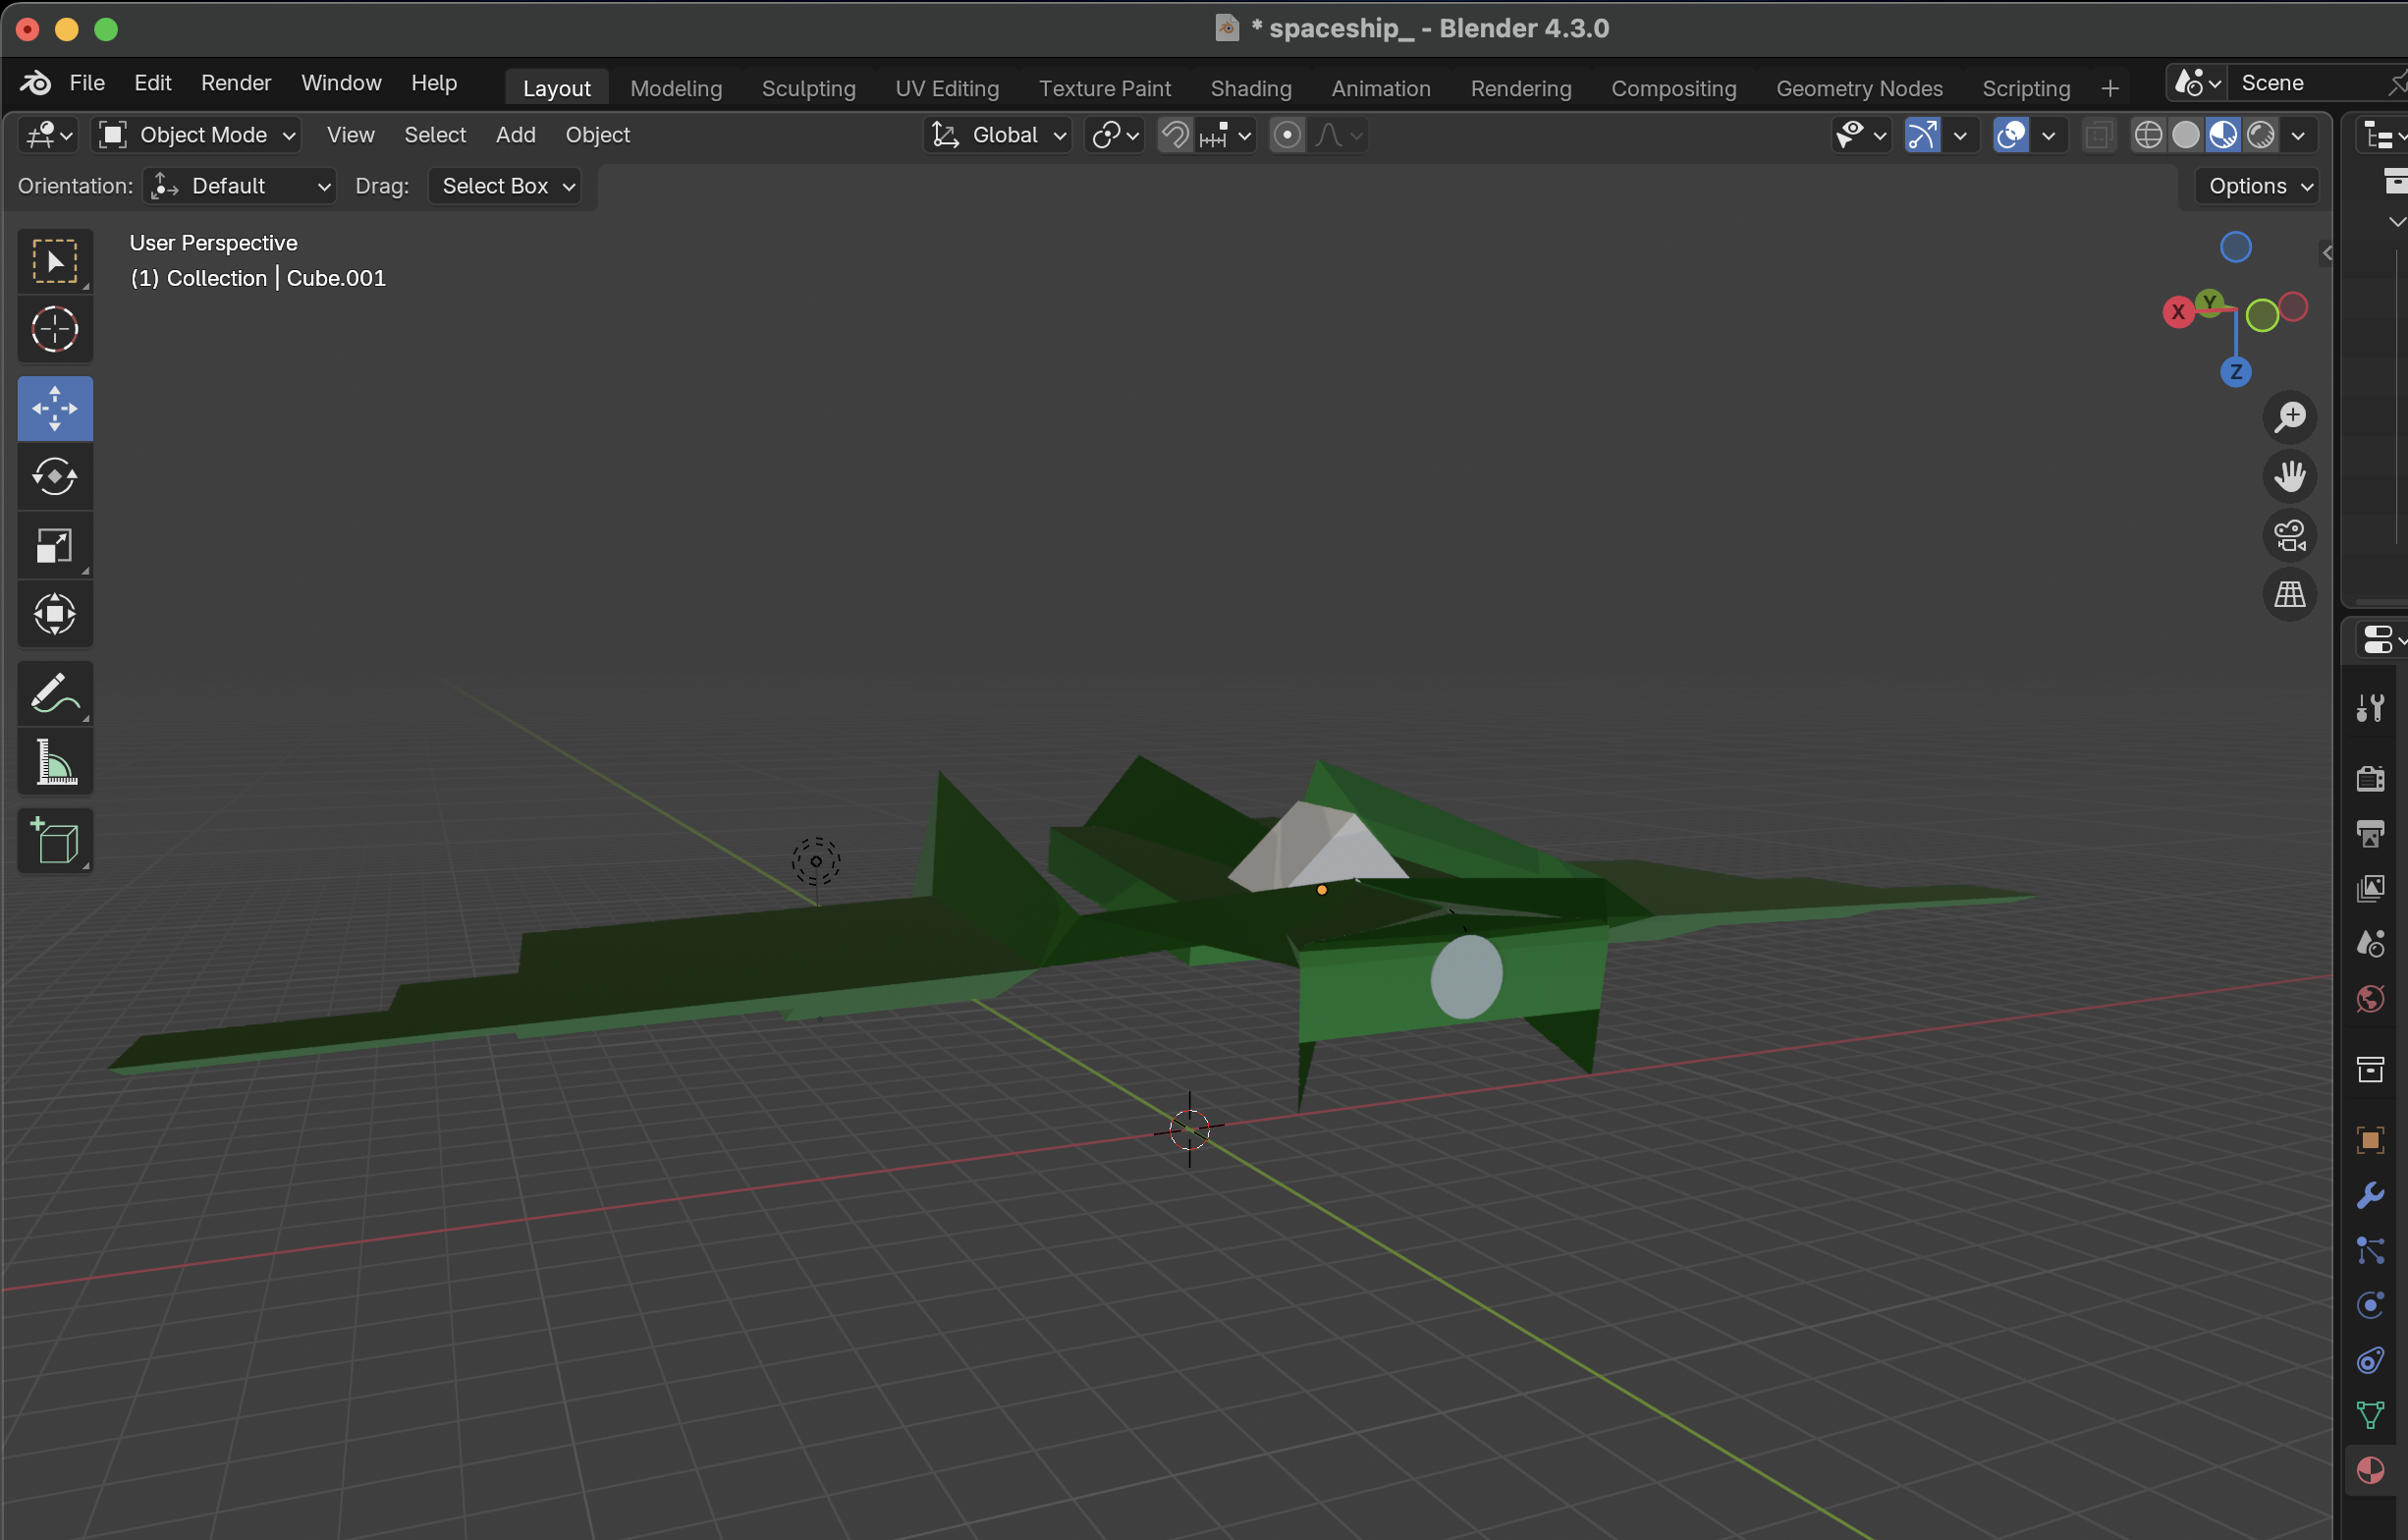Viewport: 2408px width, 1540px height.
Task: Open the viewport Select menu
Action: coord(435,135)
